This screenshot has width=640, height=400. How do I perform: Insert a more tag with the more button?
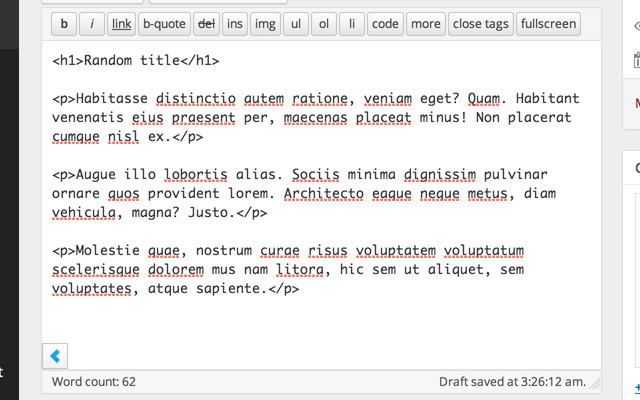click(x=426, y=24)
